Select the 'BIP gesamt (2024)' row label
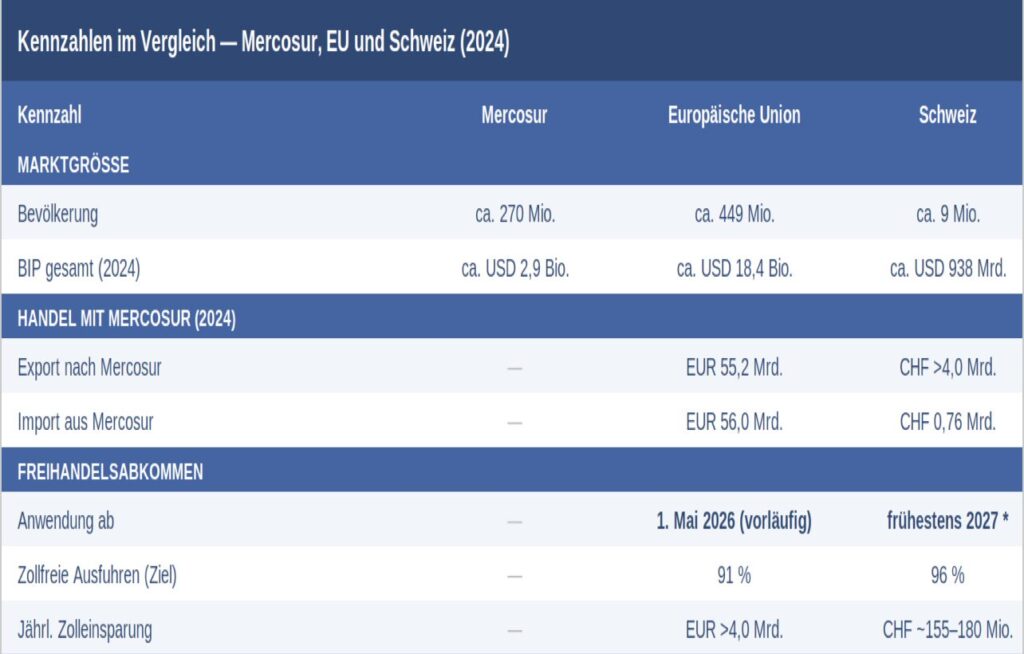1024x654 pixels. click(79, 268)
